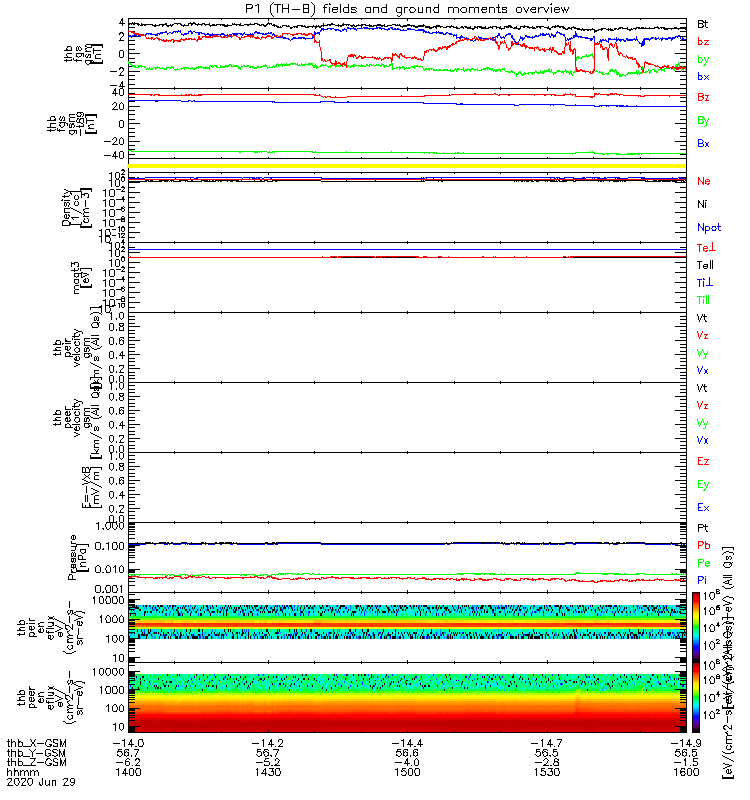Select the X-GSM value '-14.9'
Screen dimensions: 750x800
(685, 743)
